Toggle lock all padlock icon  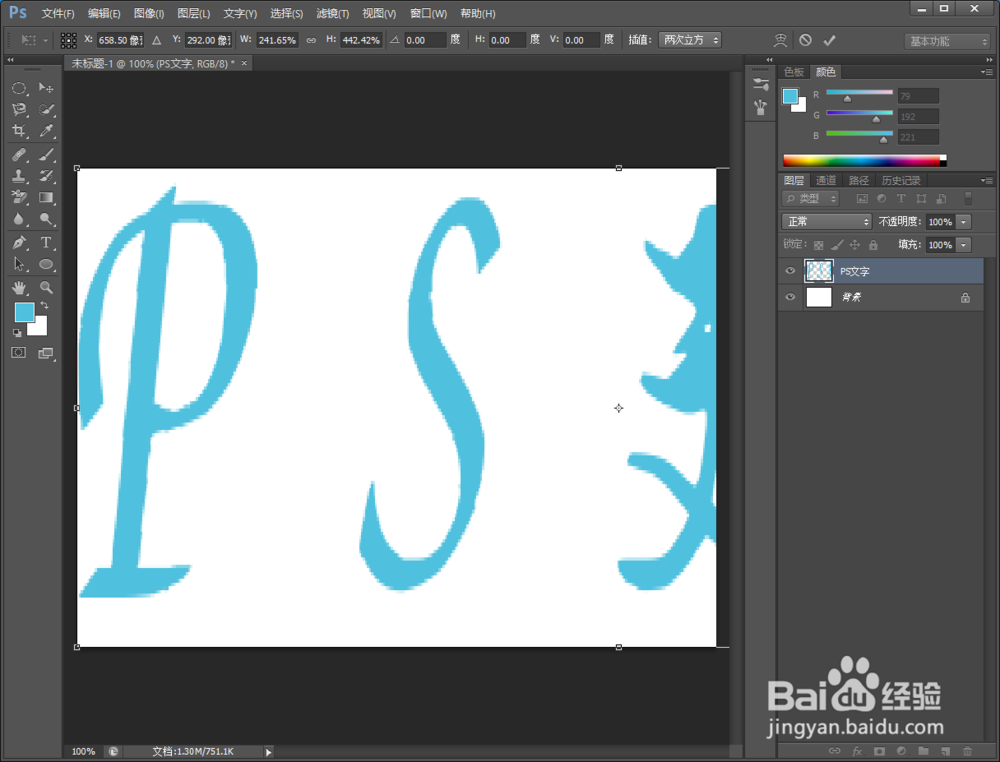tap(873, 245)
